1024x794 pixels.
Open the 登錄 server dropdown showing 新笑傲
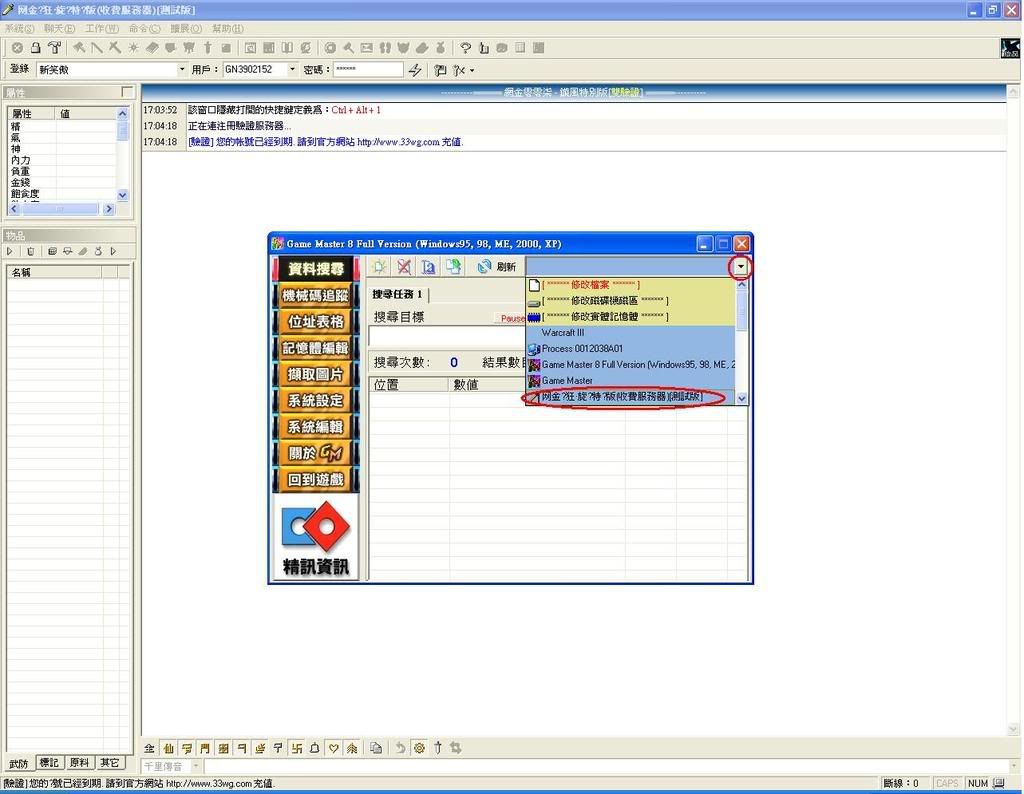[x=181, y=70]
